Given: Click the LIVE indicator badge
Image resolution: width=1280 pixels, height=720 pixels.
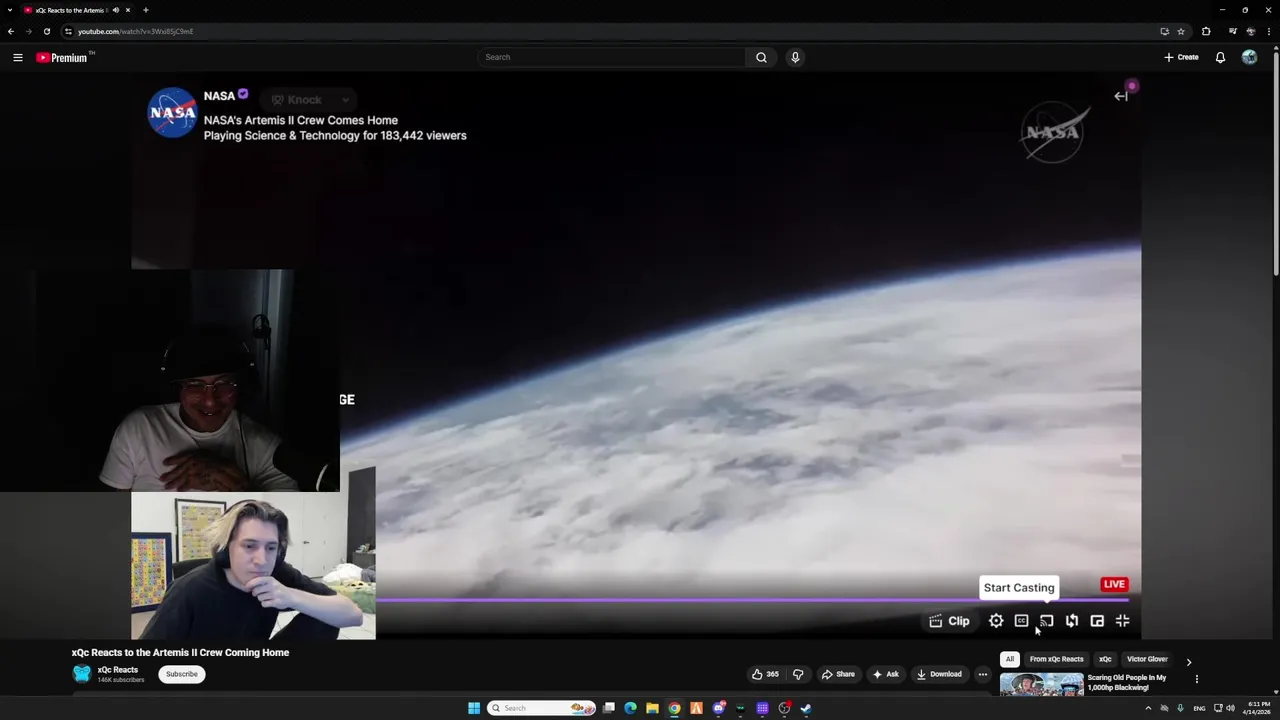Looking at the screenshot, I should click(1114, 584).
